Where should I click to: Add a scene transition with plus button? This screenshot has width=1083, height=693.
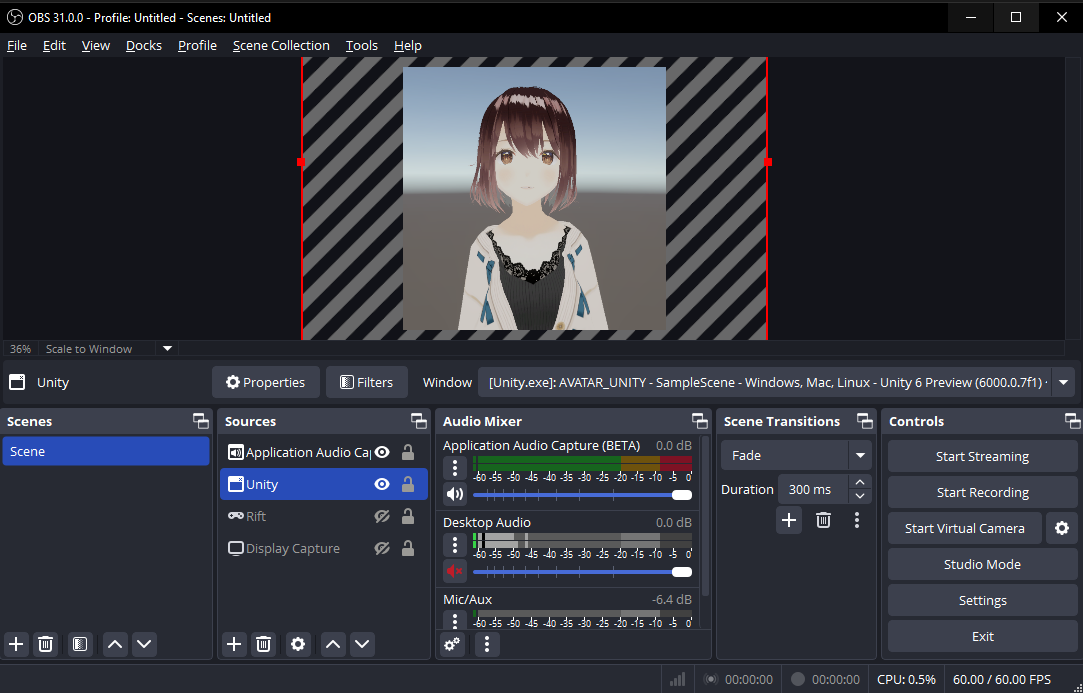789,520
